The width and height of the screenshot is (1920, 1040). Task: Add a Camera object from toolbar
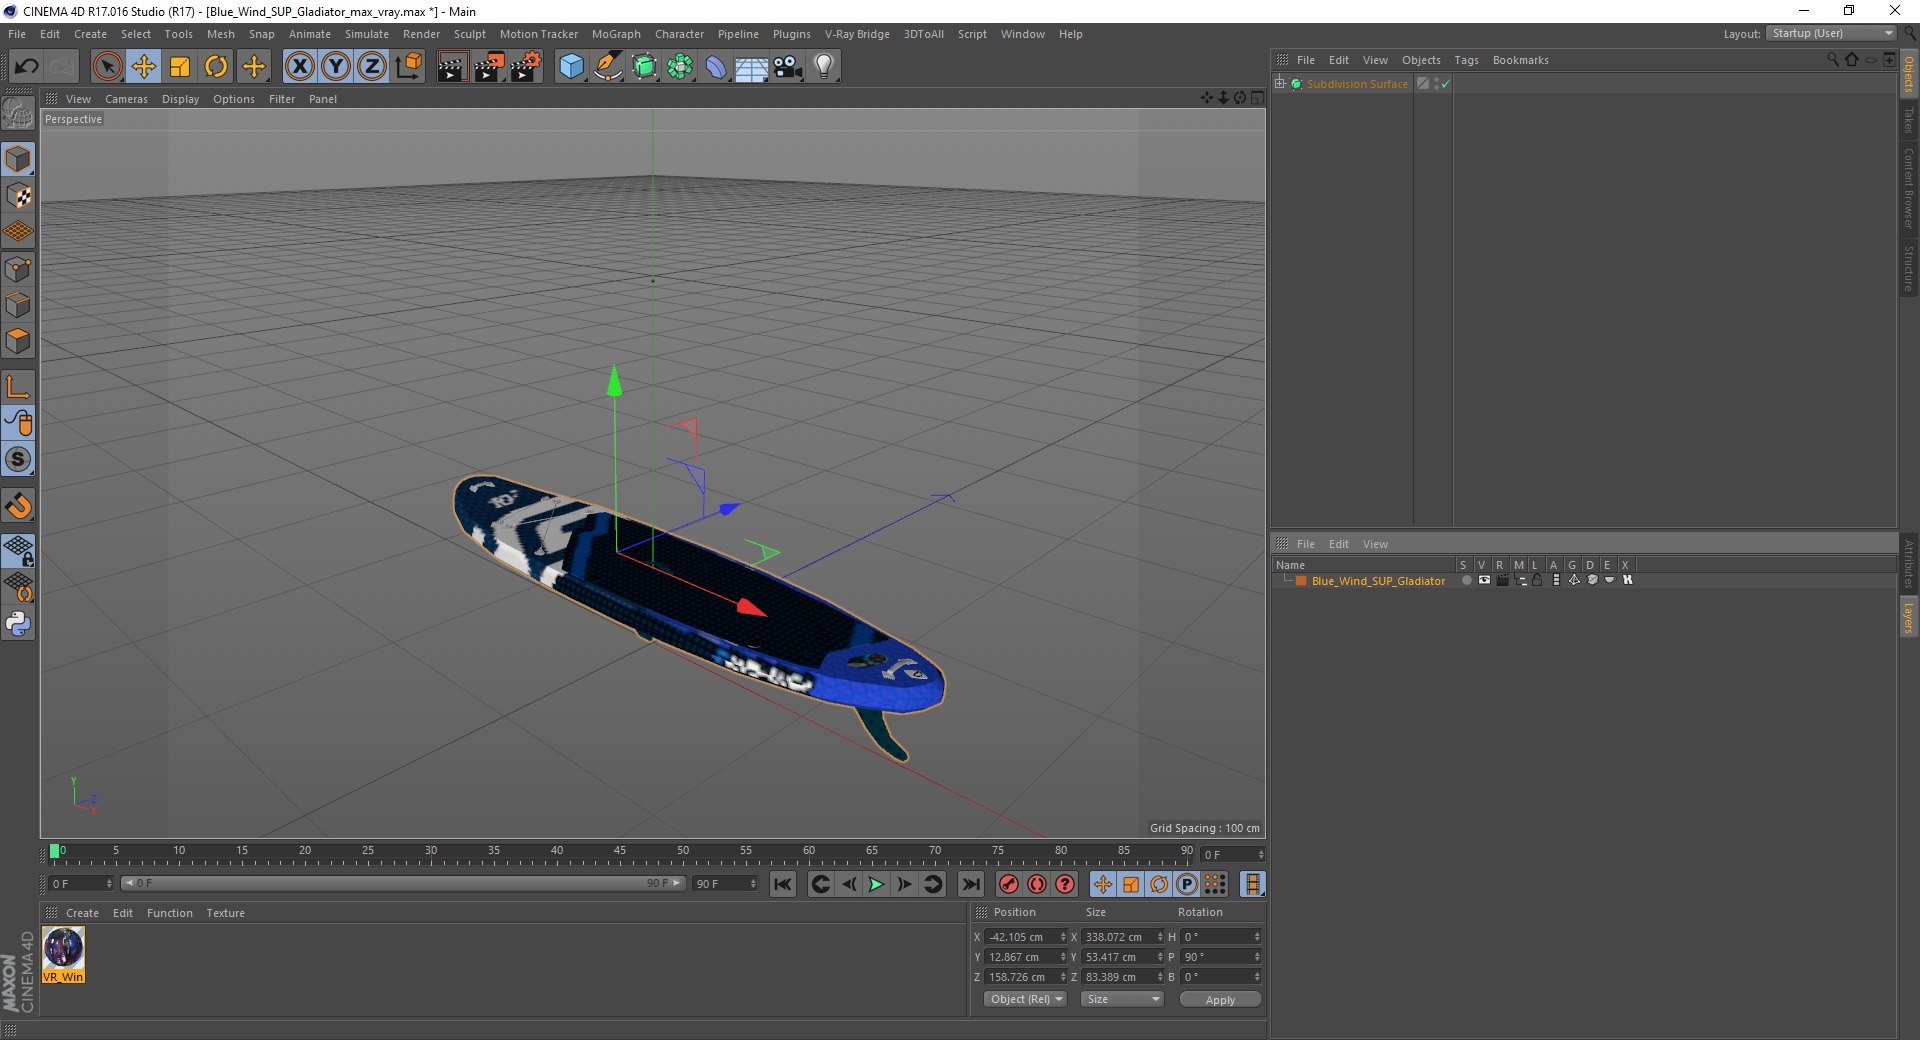pyautogui.click(x=788, y=67)
